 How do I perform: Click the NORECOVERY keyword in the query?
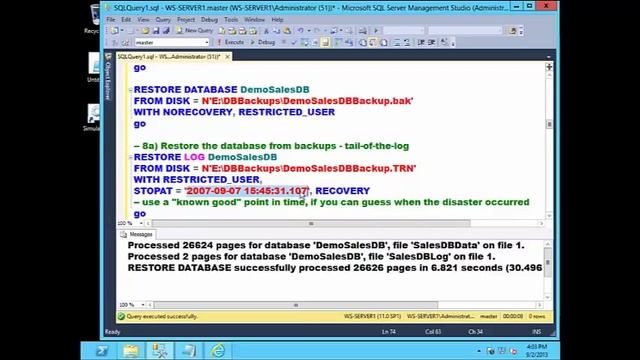pyautogui.click(x=198, y=112)
